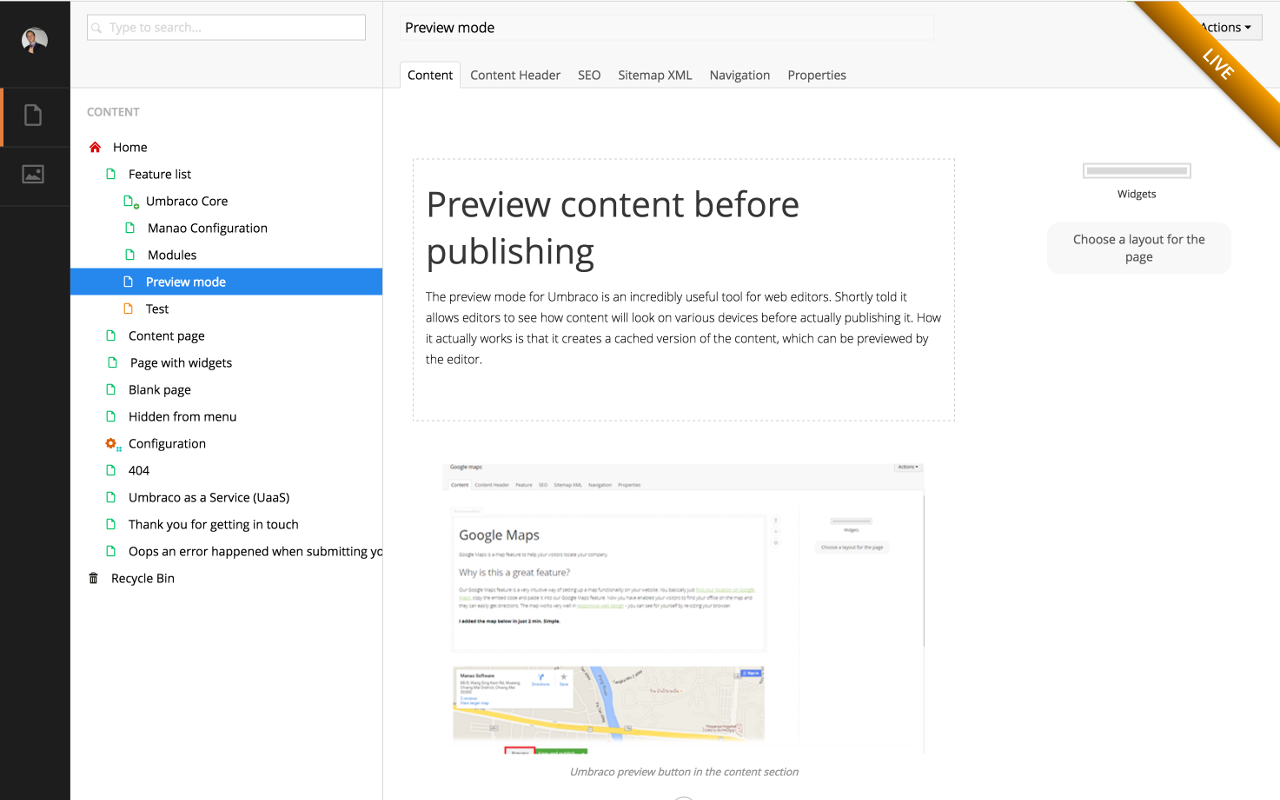Click the Widgets label
The image size is (1280, 800).
tap(1137, 194)
